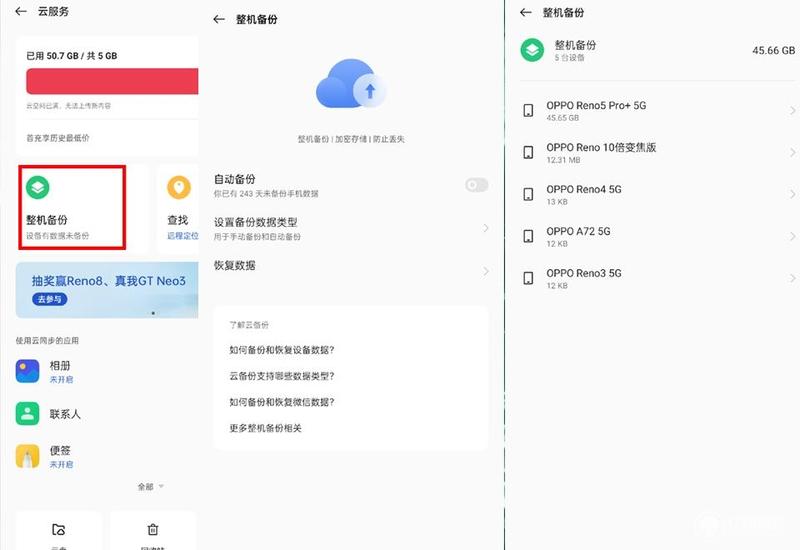This screenshot has height=550, width=800.
Task: Select OPPO A72 5G device name
Action: click(x=578, y=231)
